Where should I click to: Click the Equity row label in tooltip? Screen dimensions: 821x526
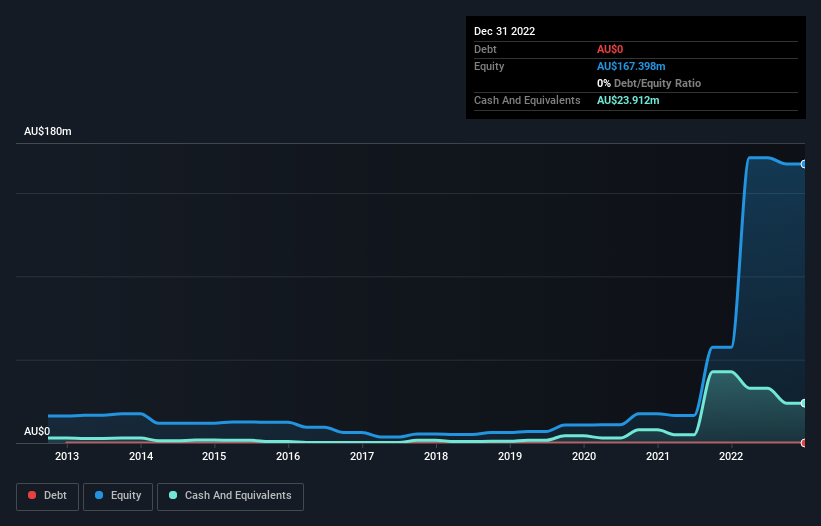tap(489, 66)
